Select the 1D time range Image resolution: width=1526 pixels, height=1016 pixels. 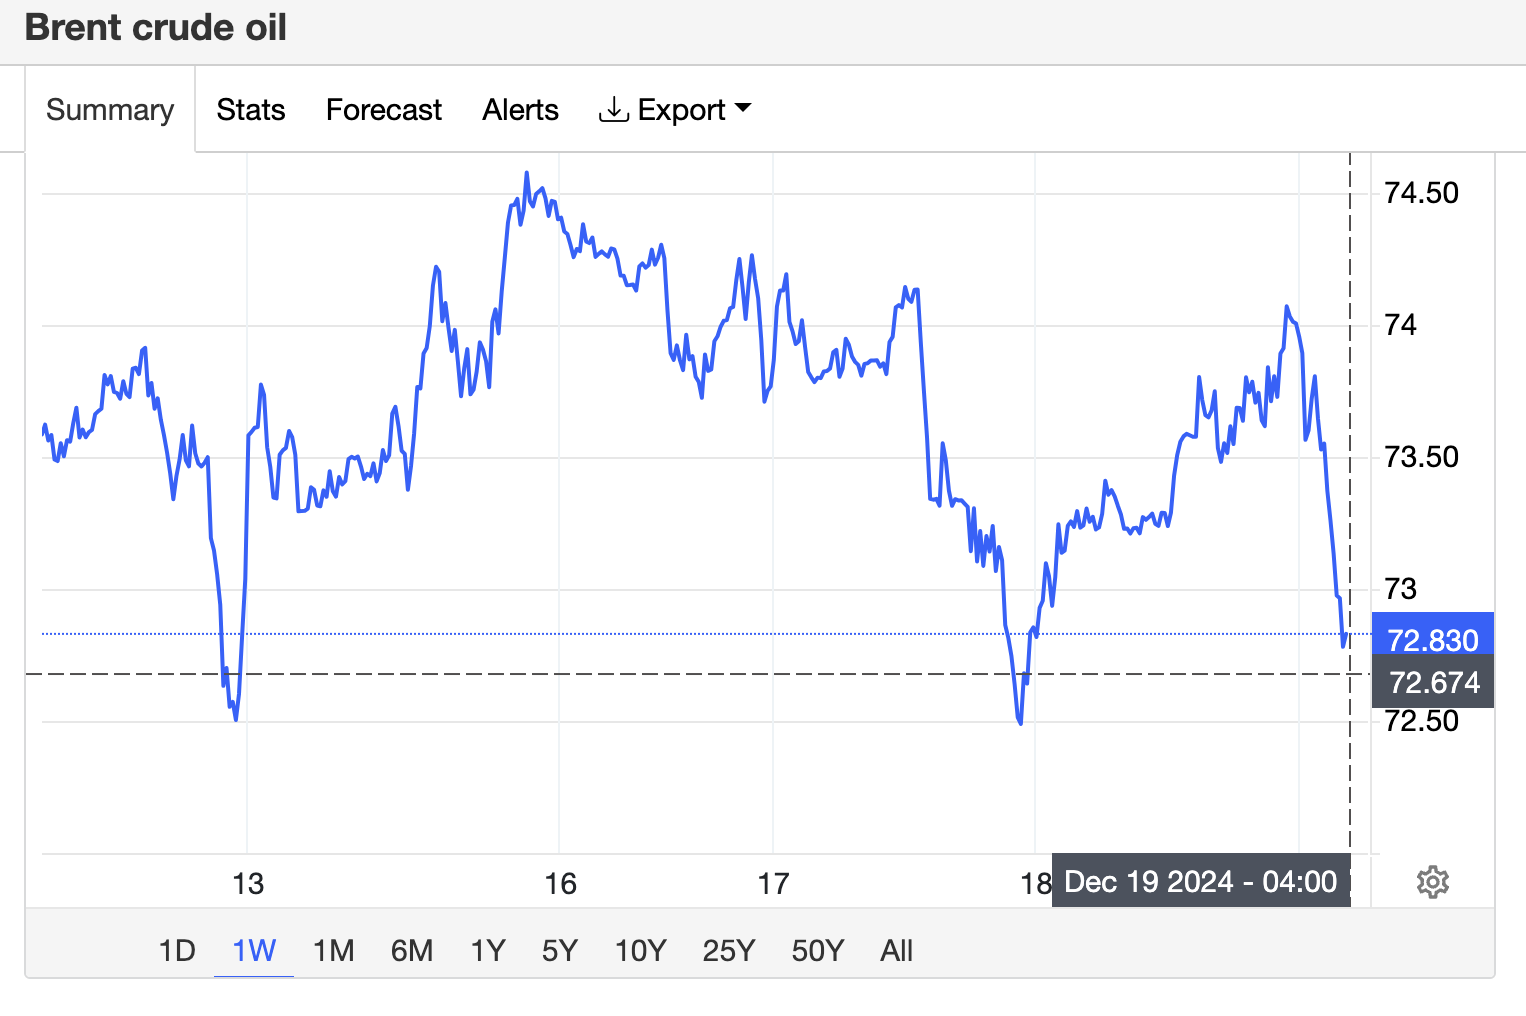(x=177, y=950)
